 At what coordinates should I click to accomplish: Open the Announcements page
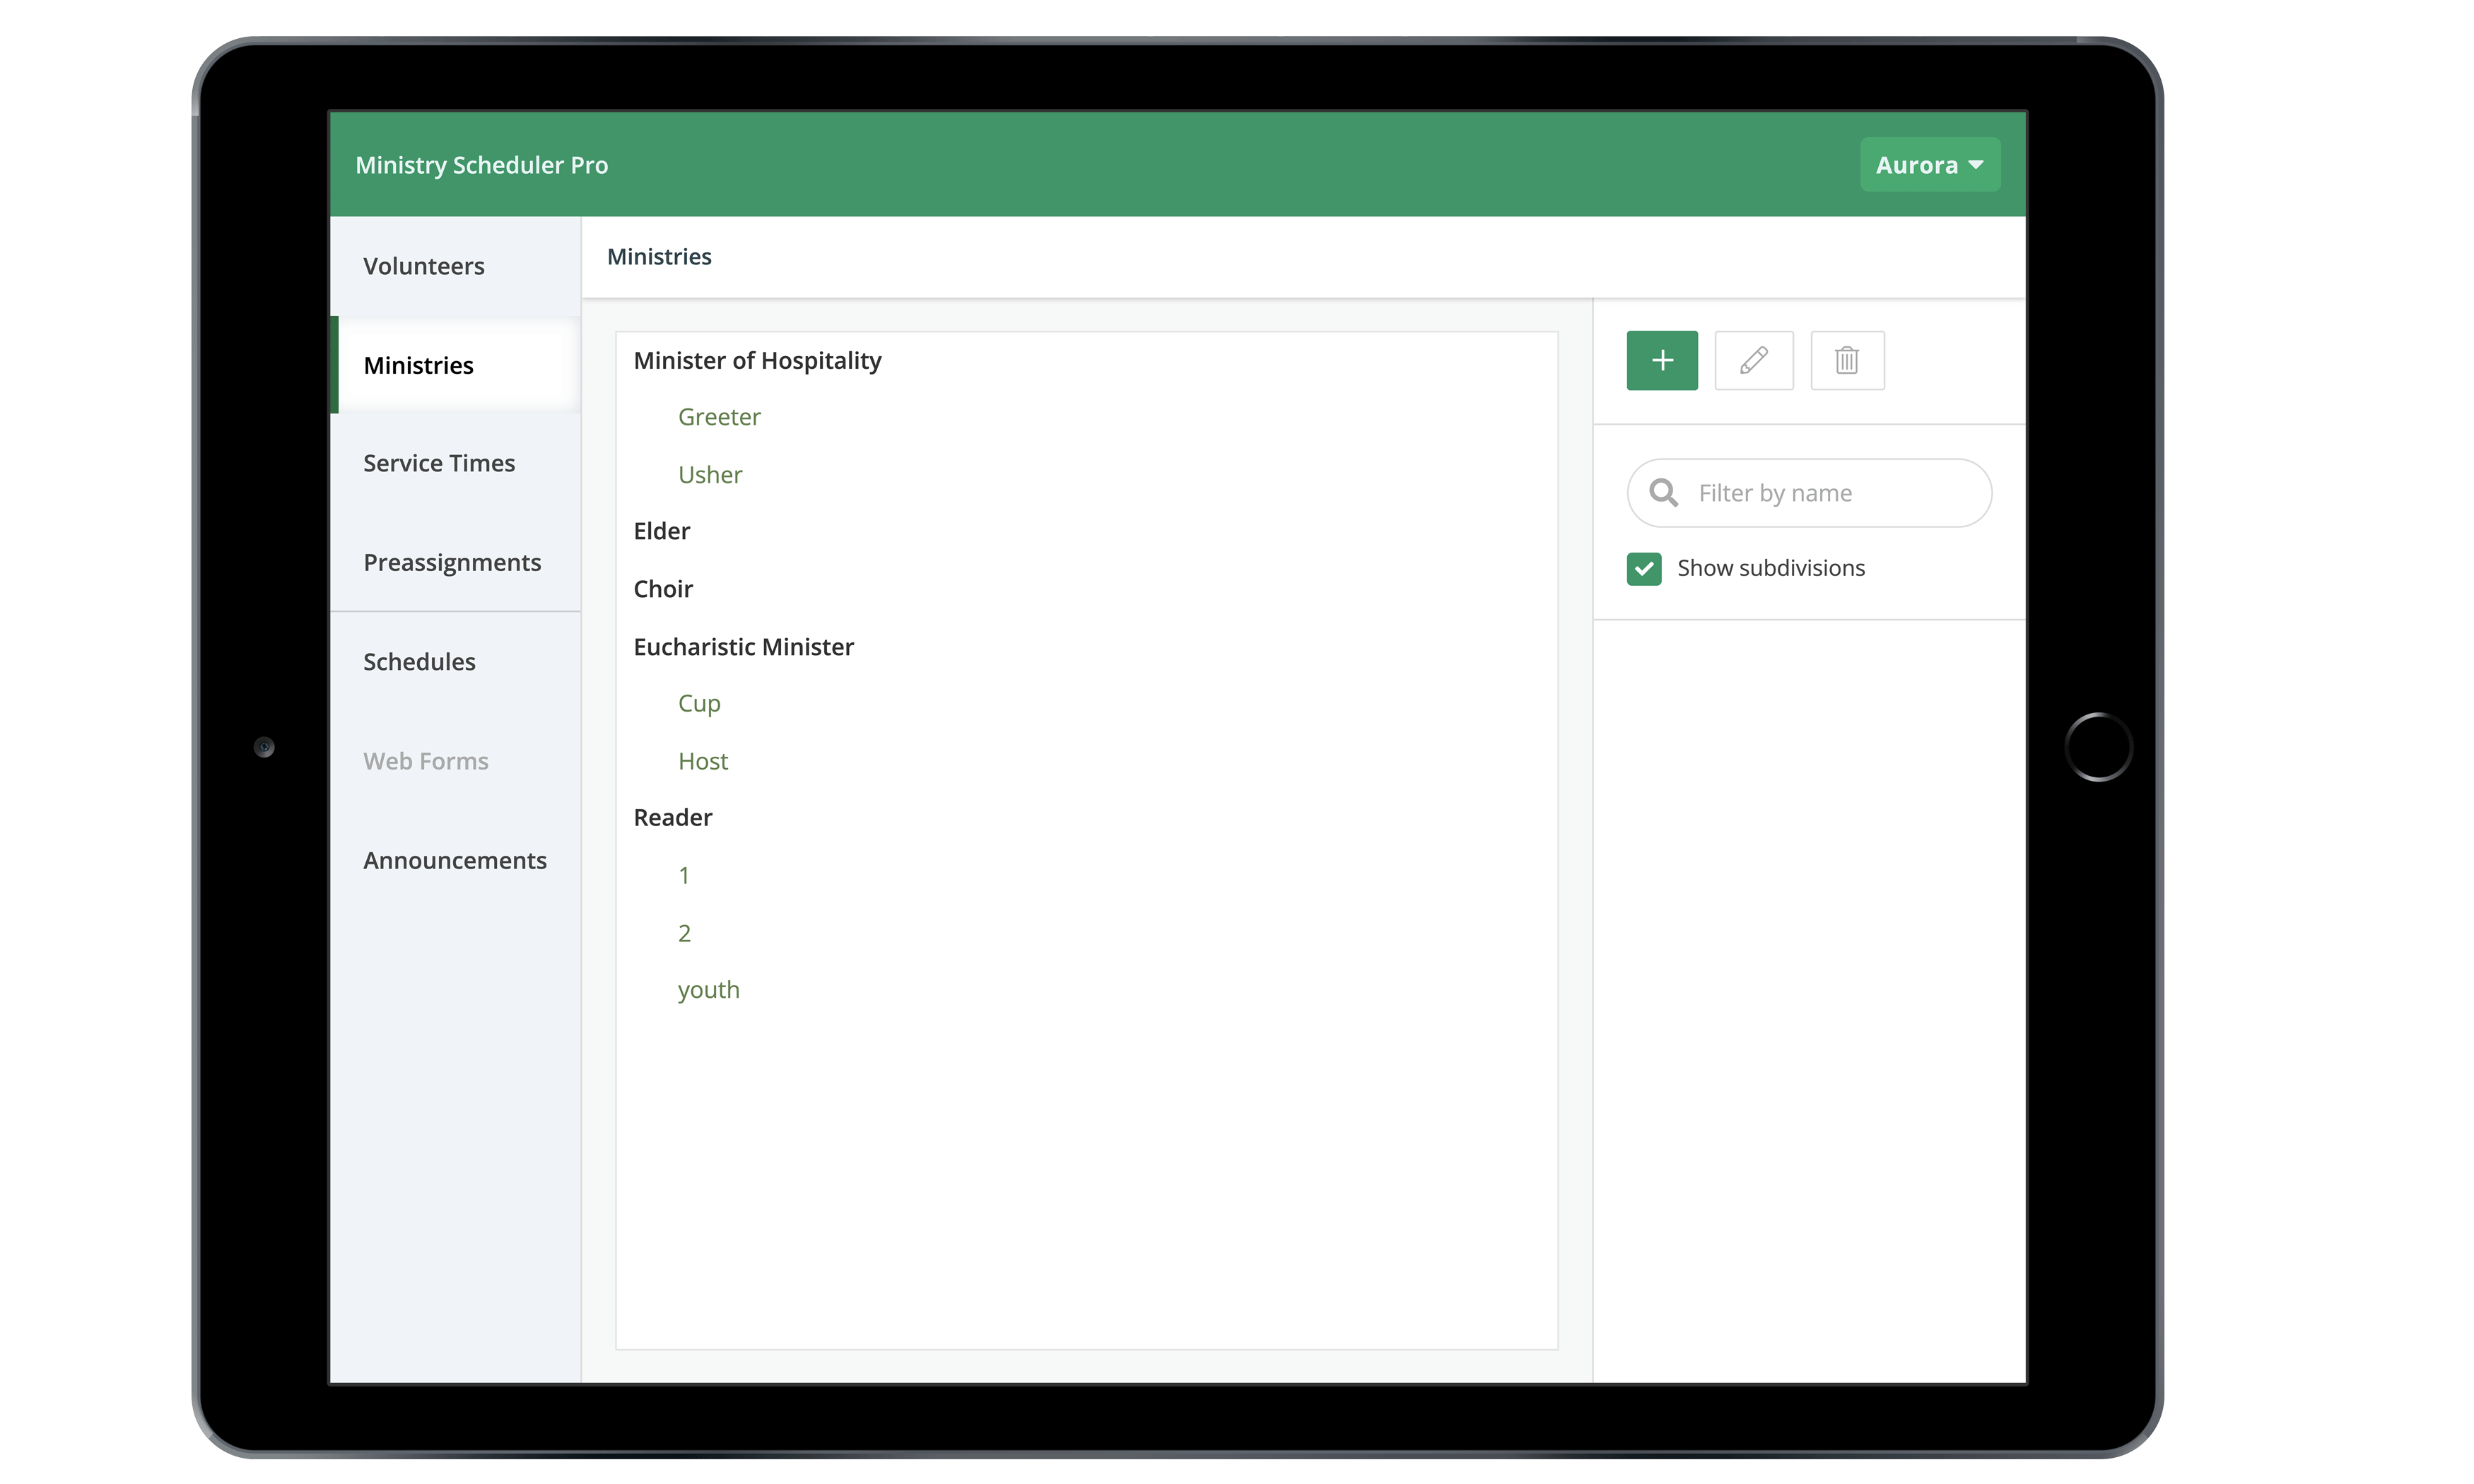click(x=454, y=860)
